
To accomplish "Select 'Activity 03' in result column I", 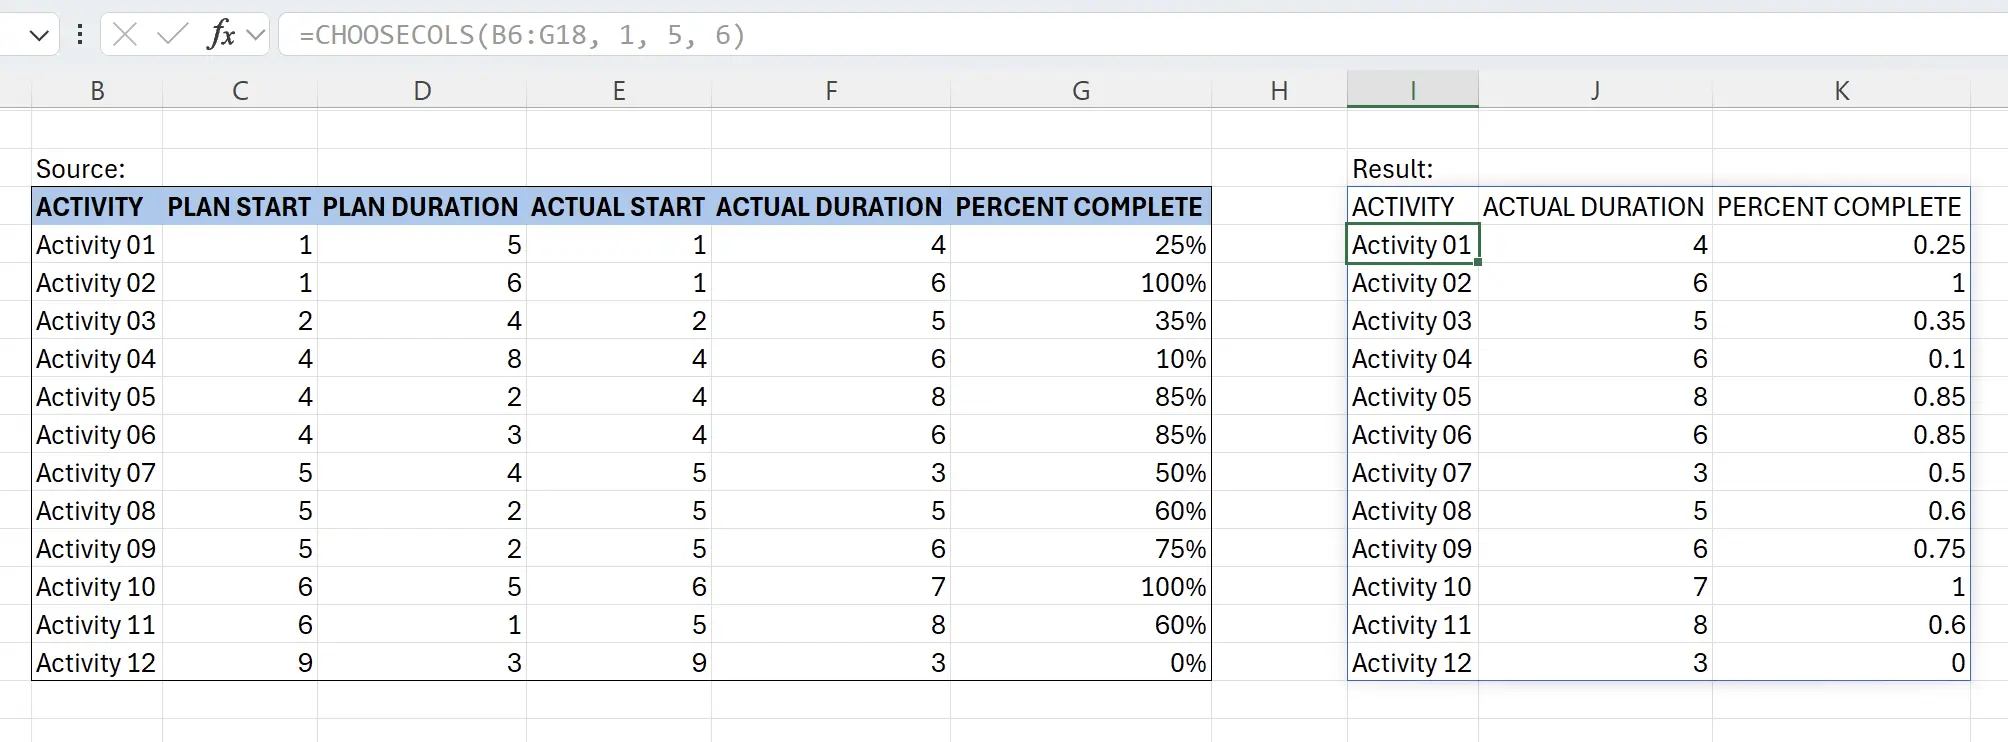I will 1412,320.
